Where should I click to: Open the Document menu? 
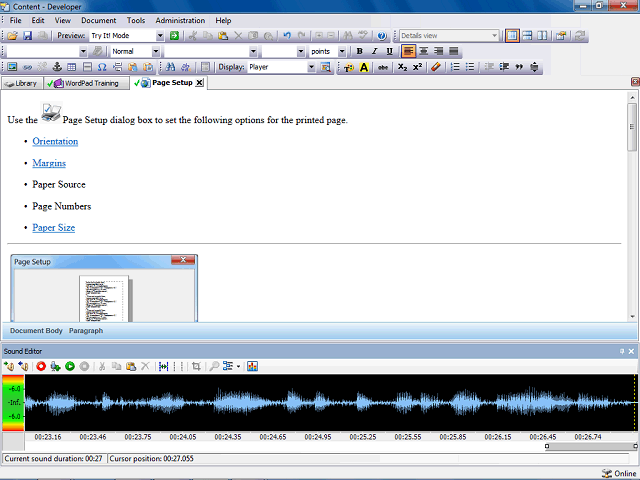point(98,20)
